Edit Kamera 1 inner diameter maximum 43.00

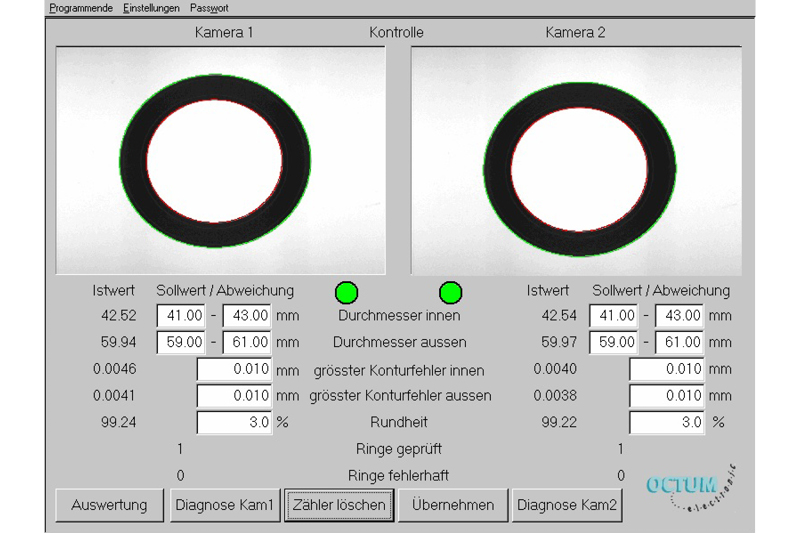(x=247, y=316)
